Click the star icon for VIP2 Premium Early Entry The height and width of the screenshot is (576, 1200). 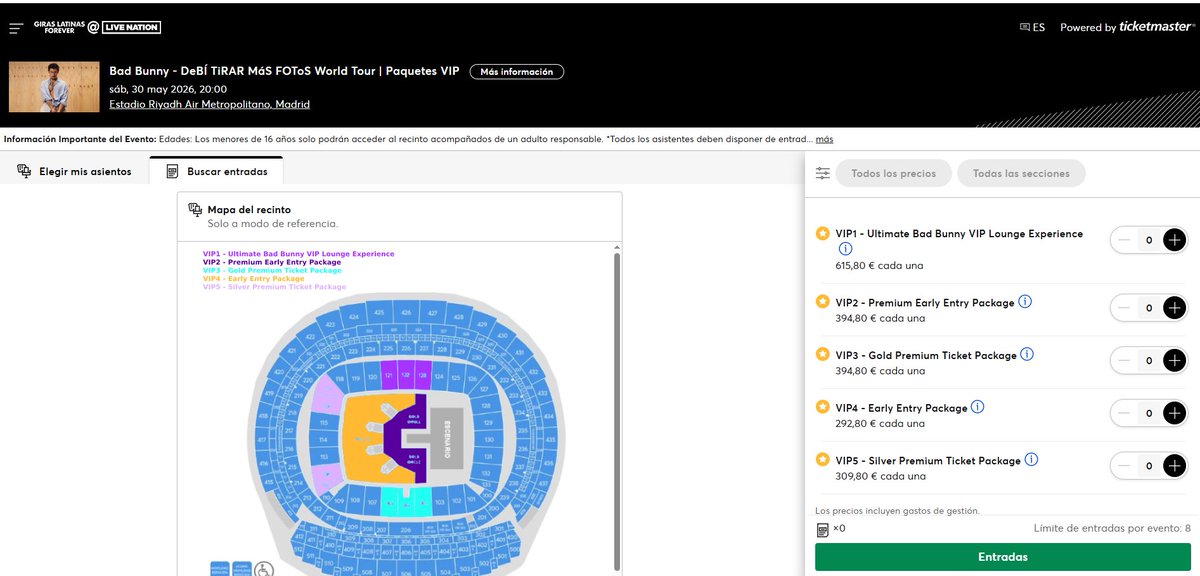point(822,302)
